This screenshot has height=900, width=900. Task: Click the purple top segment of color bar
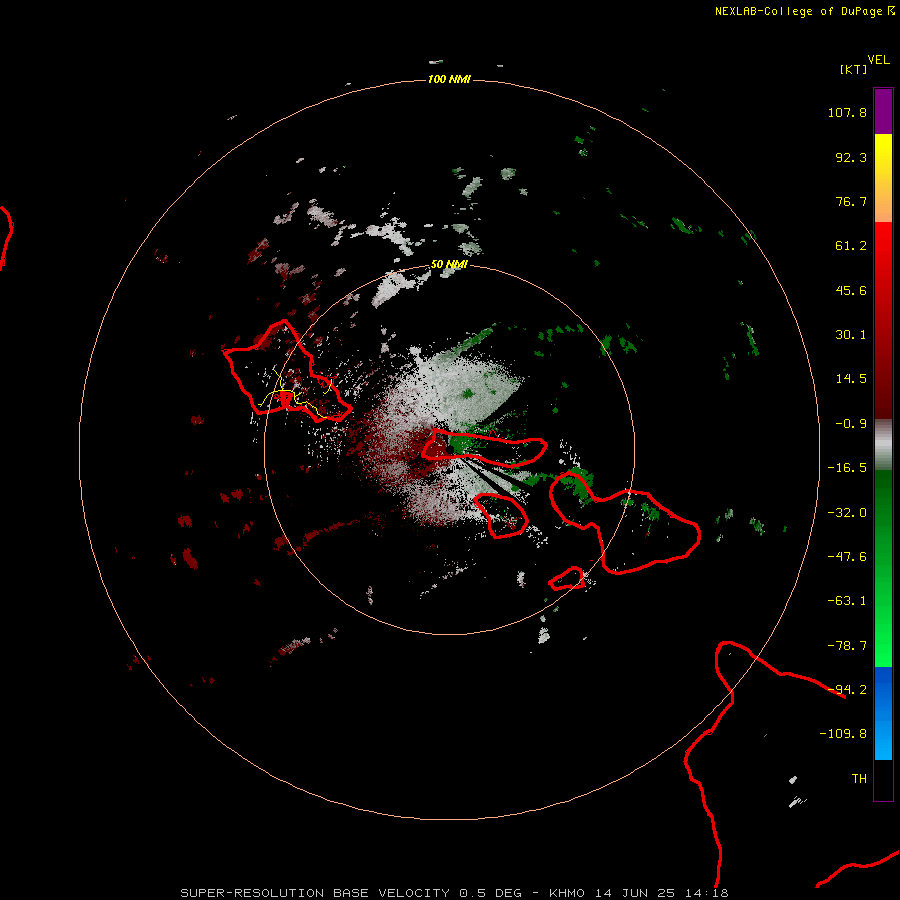pos(883,111)
